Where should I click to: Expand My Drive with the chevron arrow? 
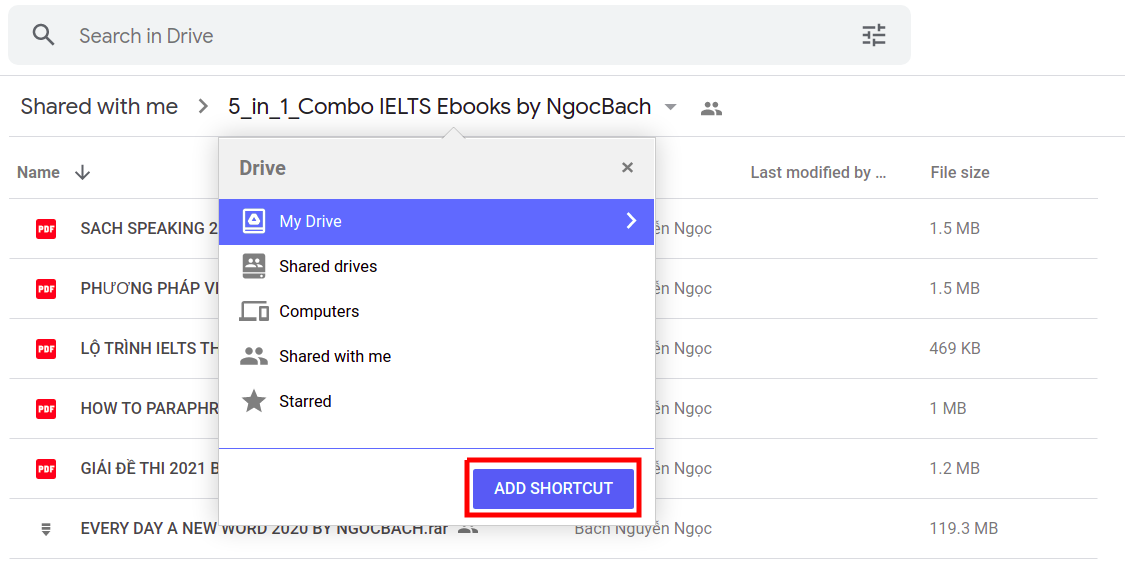631,220
